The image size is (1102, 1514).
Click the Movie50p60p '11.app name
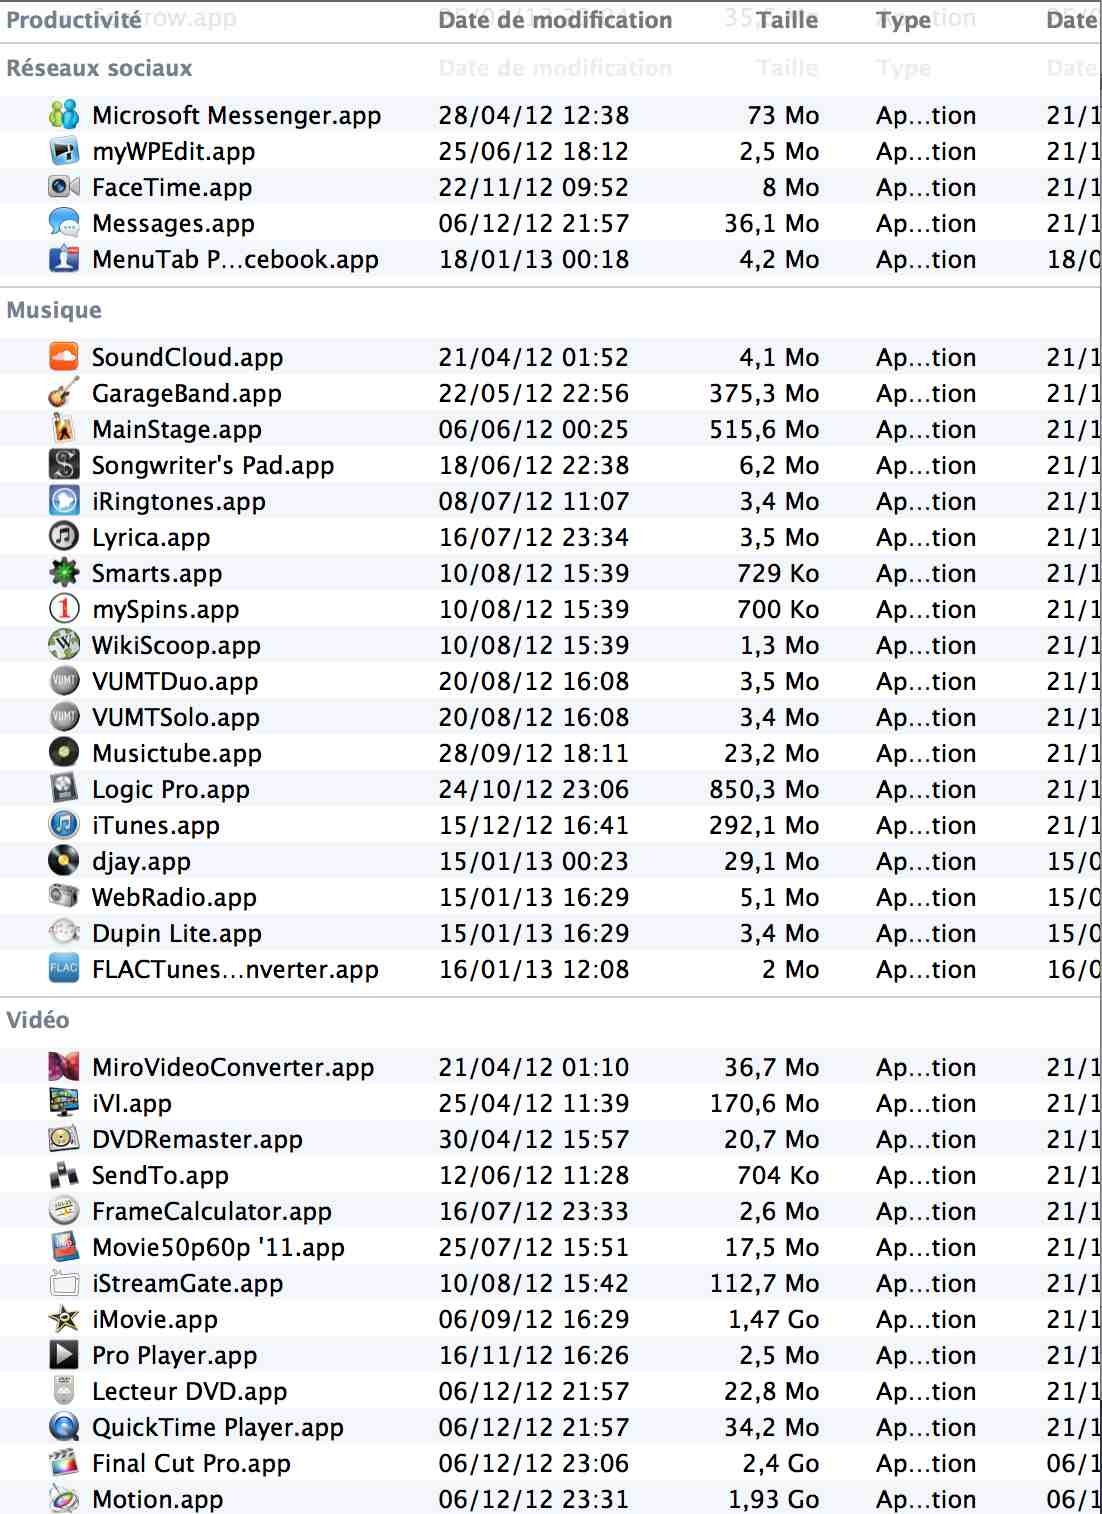point(218,1247)
